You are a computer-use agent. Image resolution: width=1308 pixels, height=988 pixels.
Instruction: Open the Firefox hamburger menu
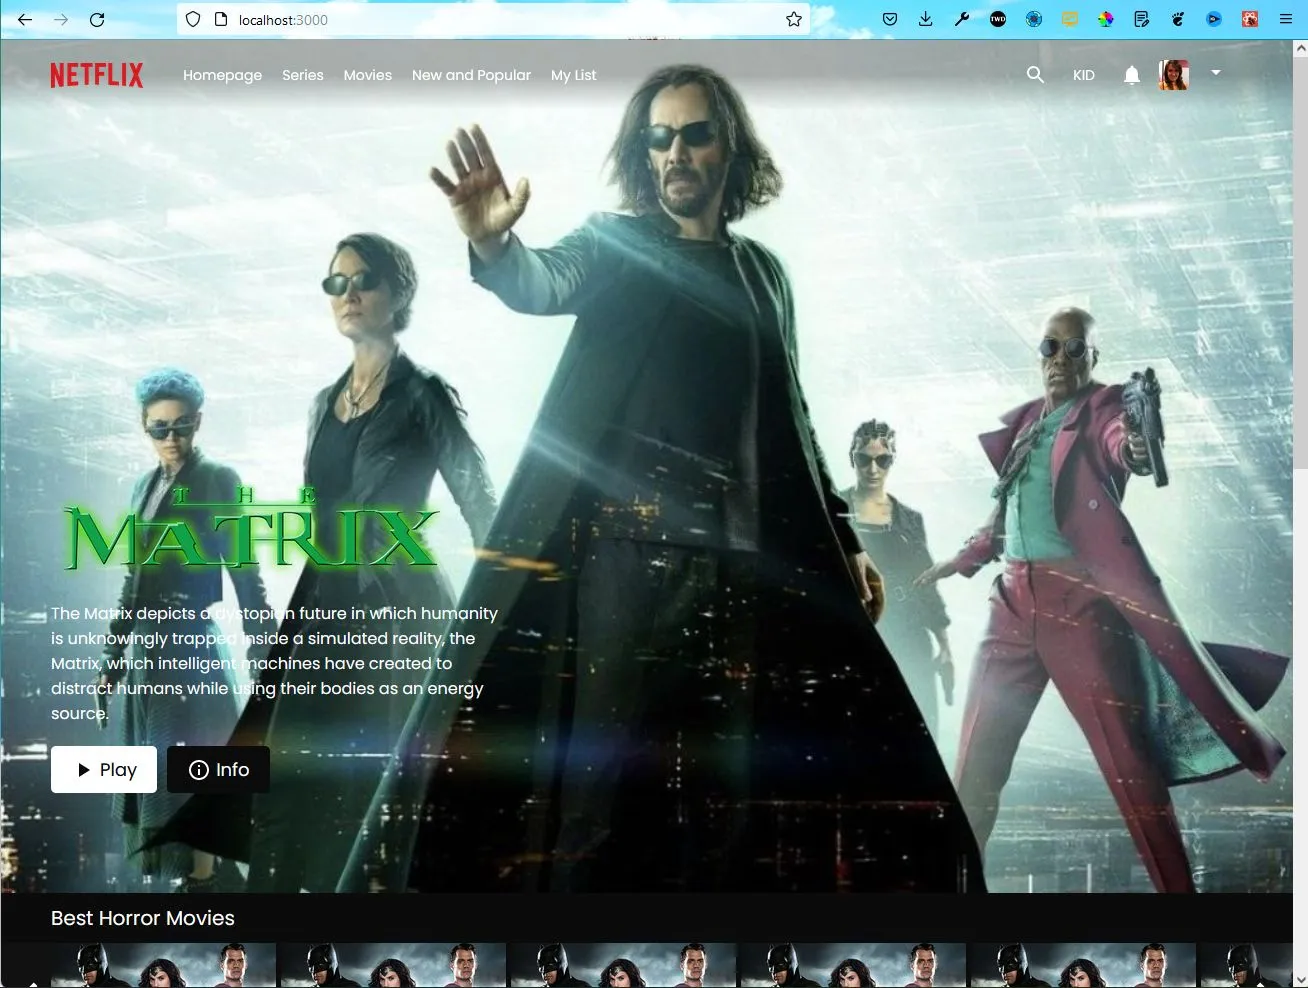pyautogui.click(x=1286, y=19)
